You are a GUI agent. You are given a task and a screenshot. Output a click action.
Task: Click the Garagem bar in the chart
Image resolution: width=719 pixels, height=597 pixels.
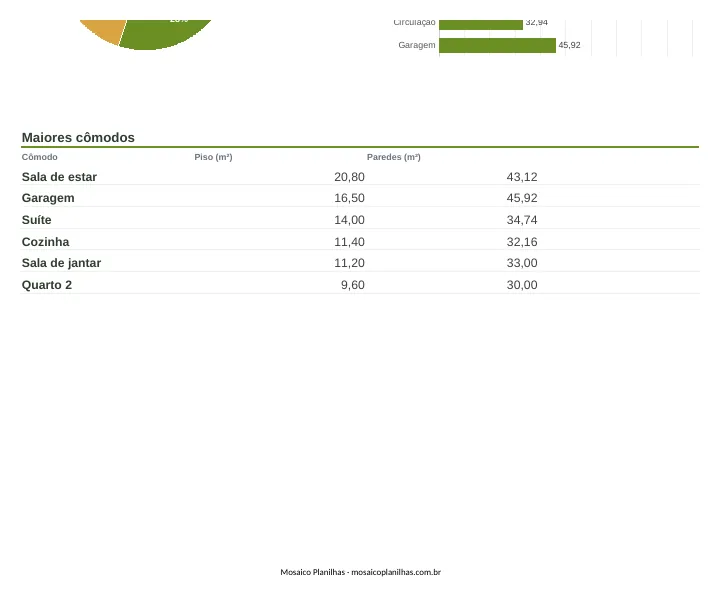point(498,45)
